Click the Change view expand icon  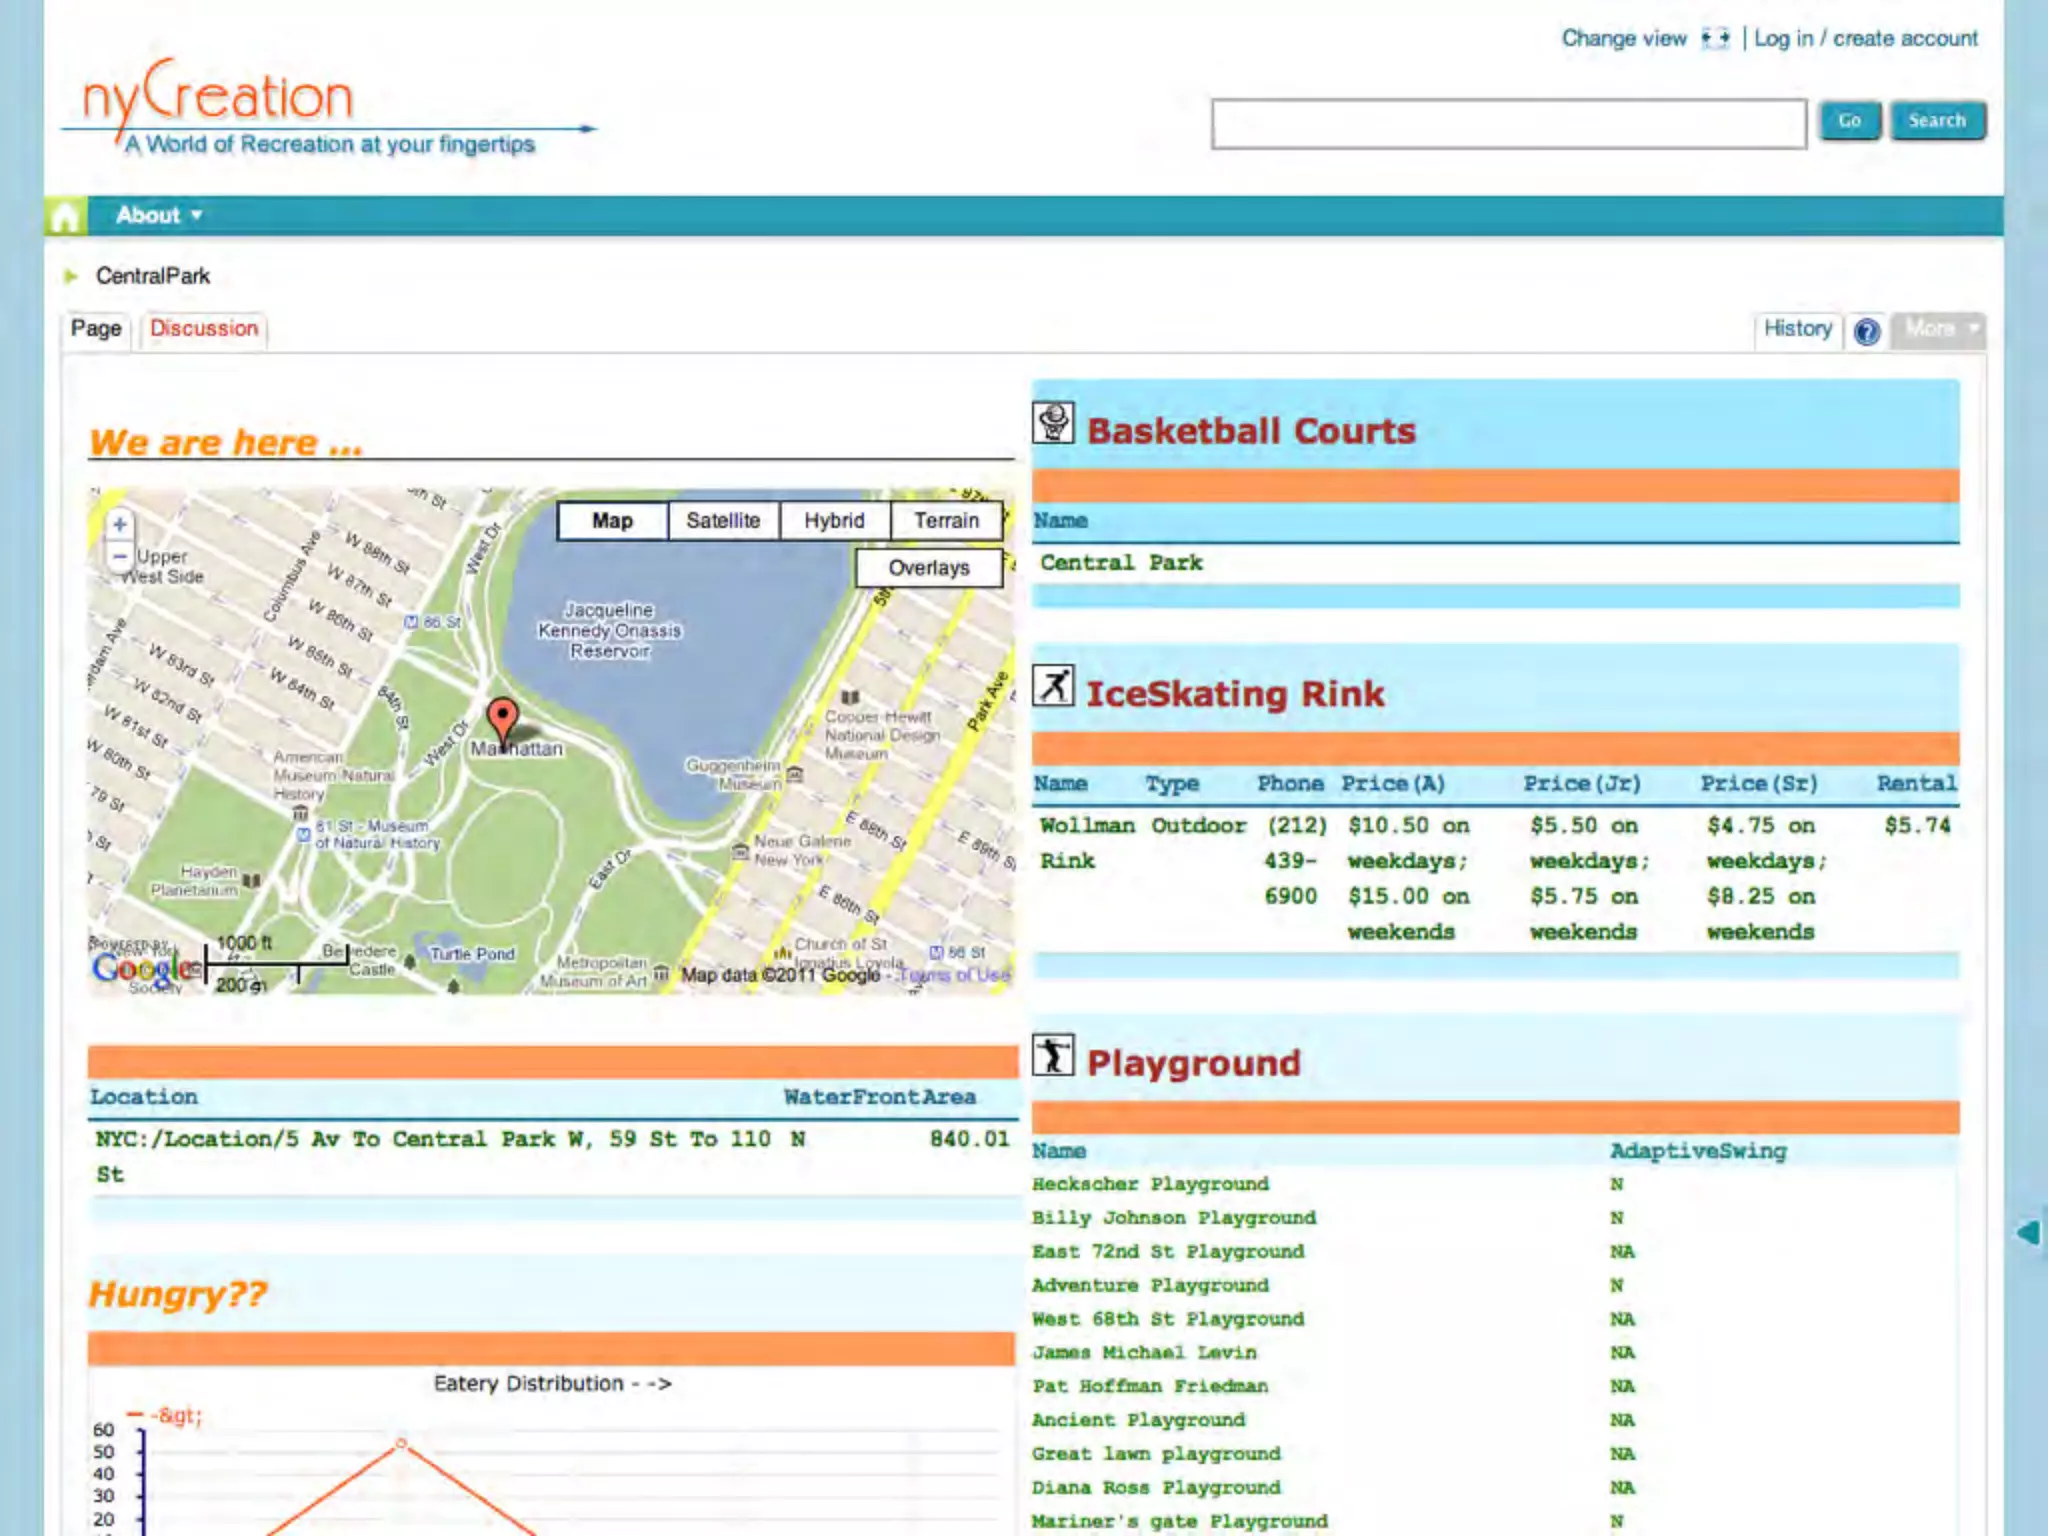point(1715,38)
